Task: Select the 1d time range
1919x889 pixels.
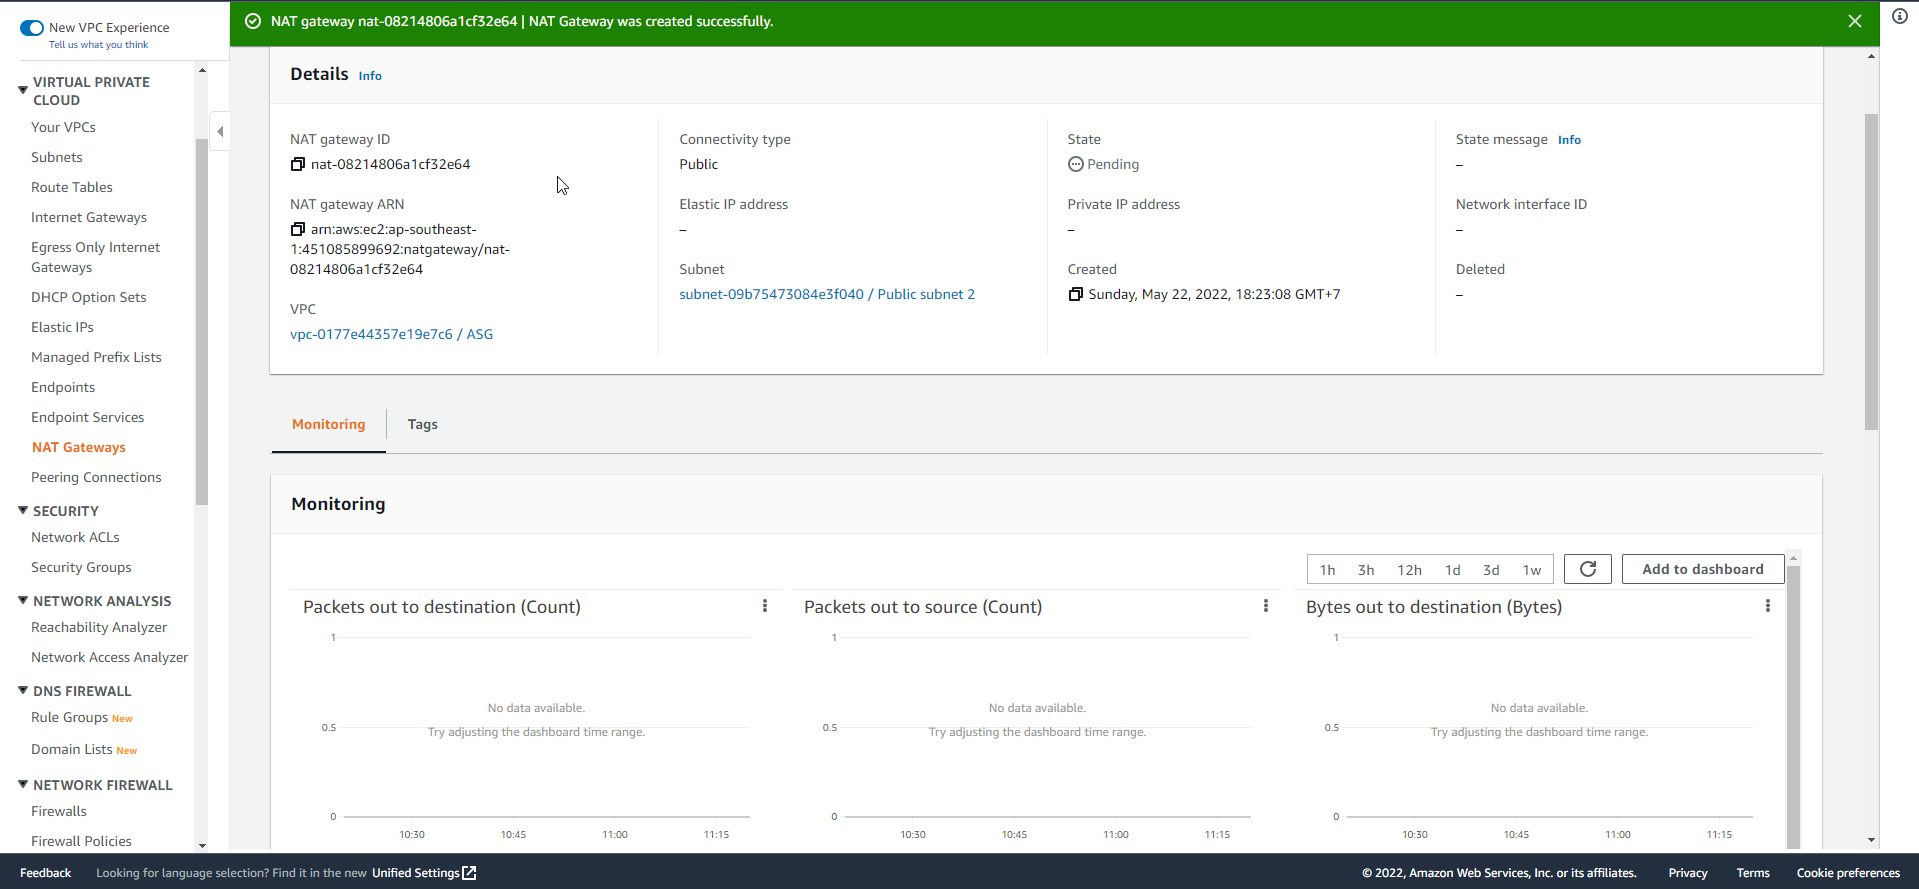Action: [x=1452, y=570]
